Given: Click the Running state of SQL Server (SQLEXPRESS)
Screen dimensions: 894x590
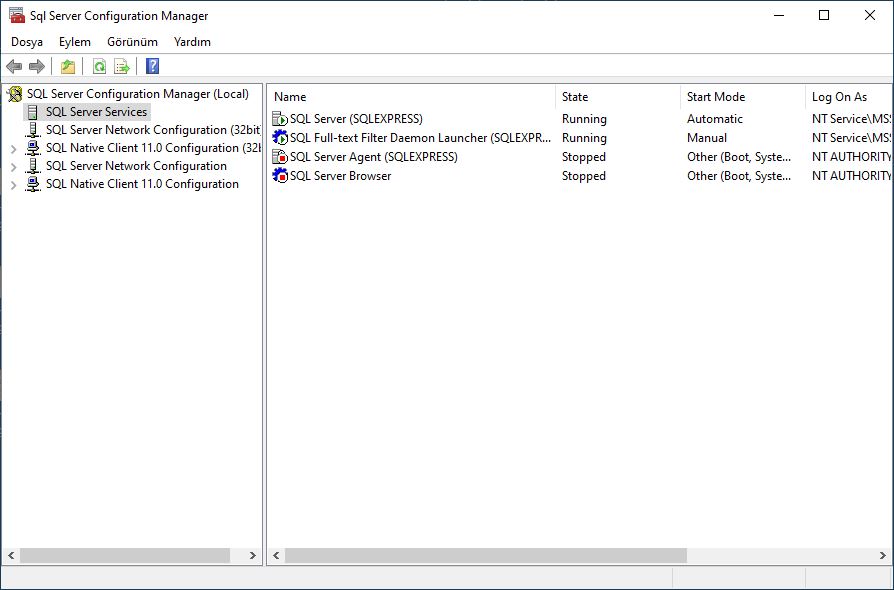Looking at the screenshot, I should coord(584,119).
